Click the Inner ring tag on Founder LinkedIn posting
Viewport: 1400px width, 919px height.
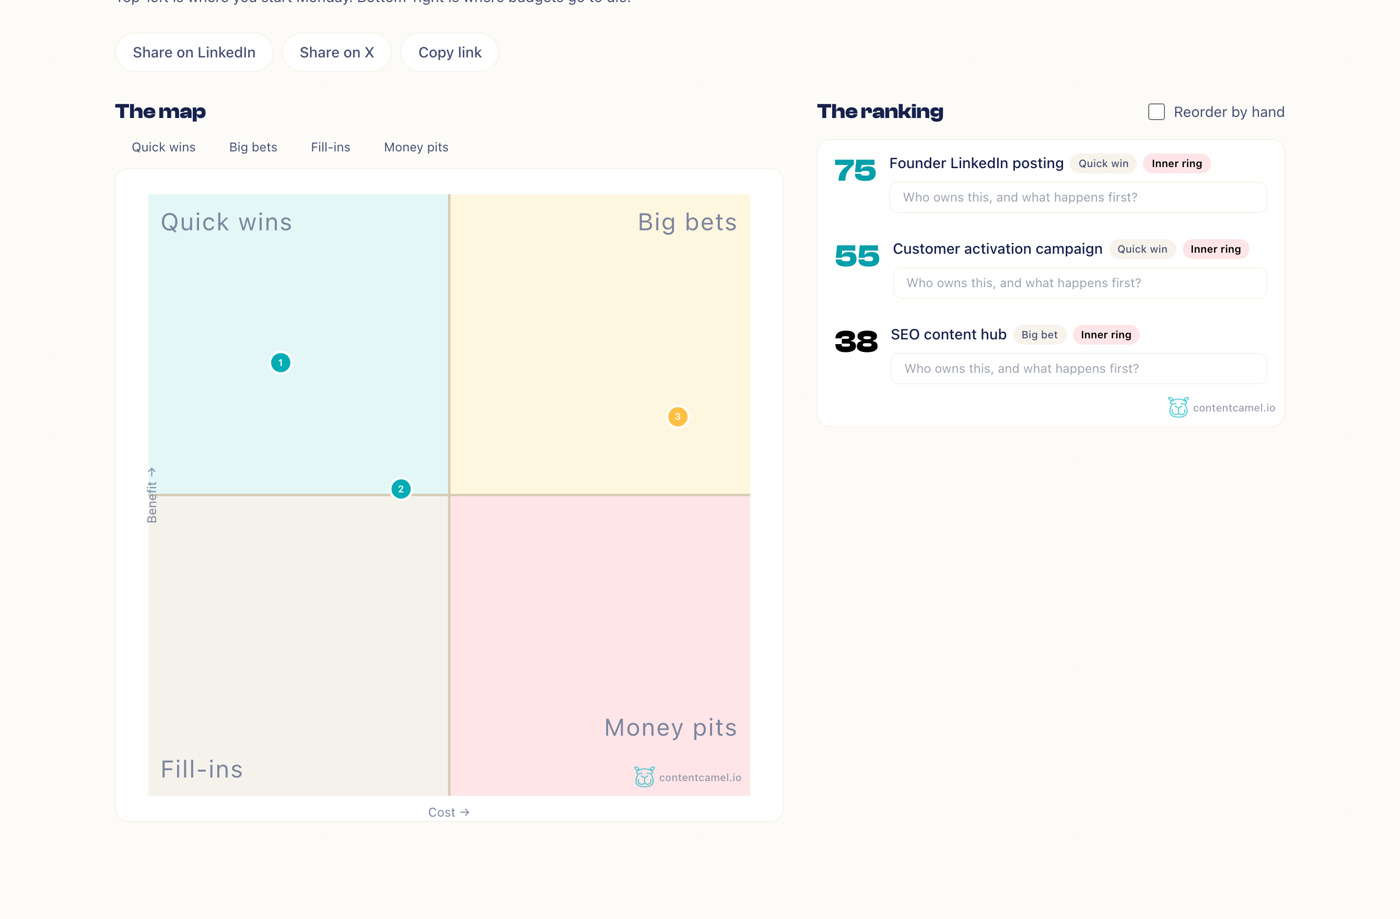coord(1177,164)
